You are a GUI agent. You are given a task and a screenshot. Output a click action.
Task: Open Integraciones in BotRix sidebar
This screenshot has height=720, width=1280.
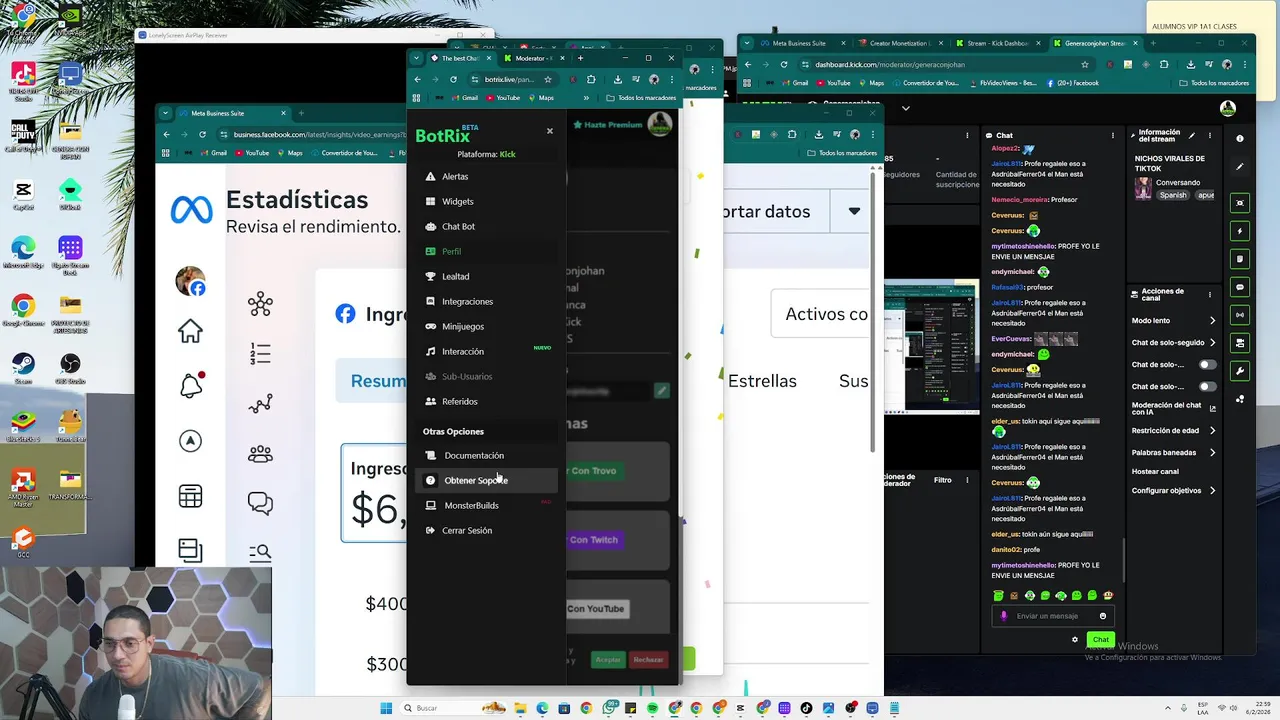486,301
